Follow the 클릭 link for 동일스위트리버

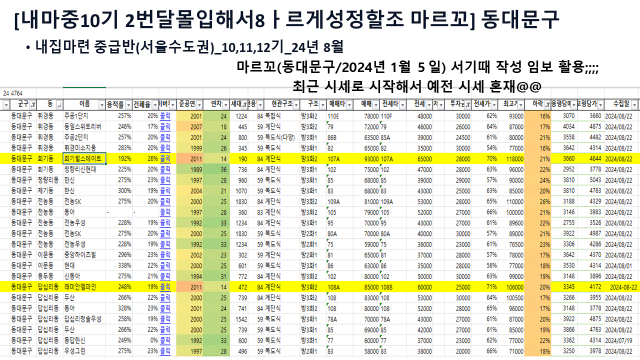click(165, 127)
